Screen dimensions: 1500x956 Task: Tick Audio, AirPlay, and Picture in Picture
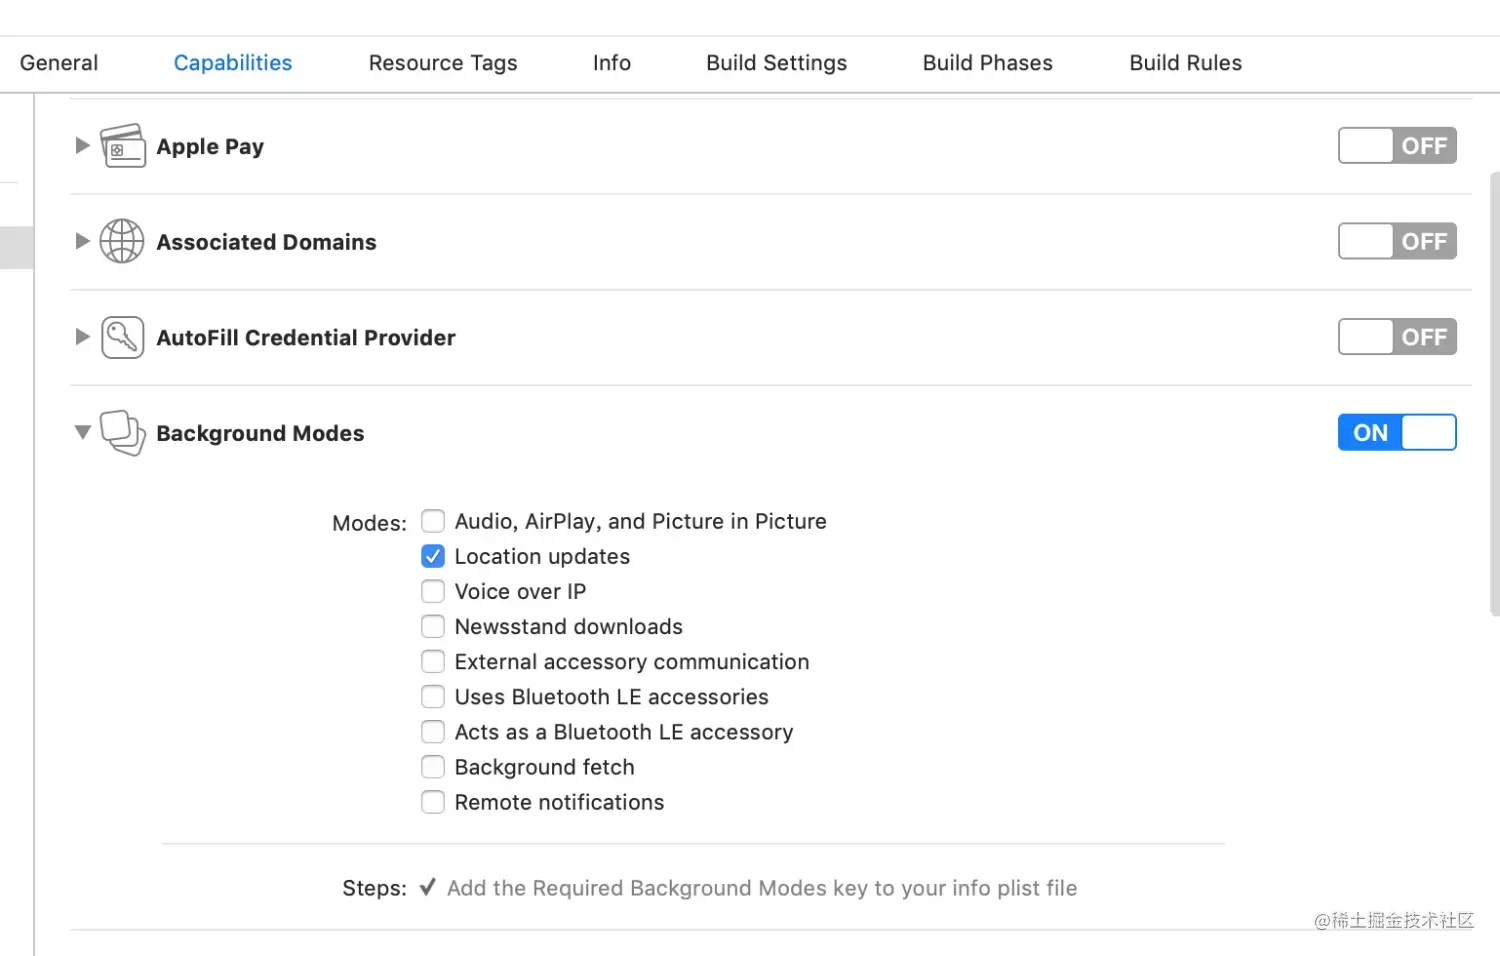coord(433,521)
